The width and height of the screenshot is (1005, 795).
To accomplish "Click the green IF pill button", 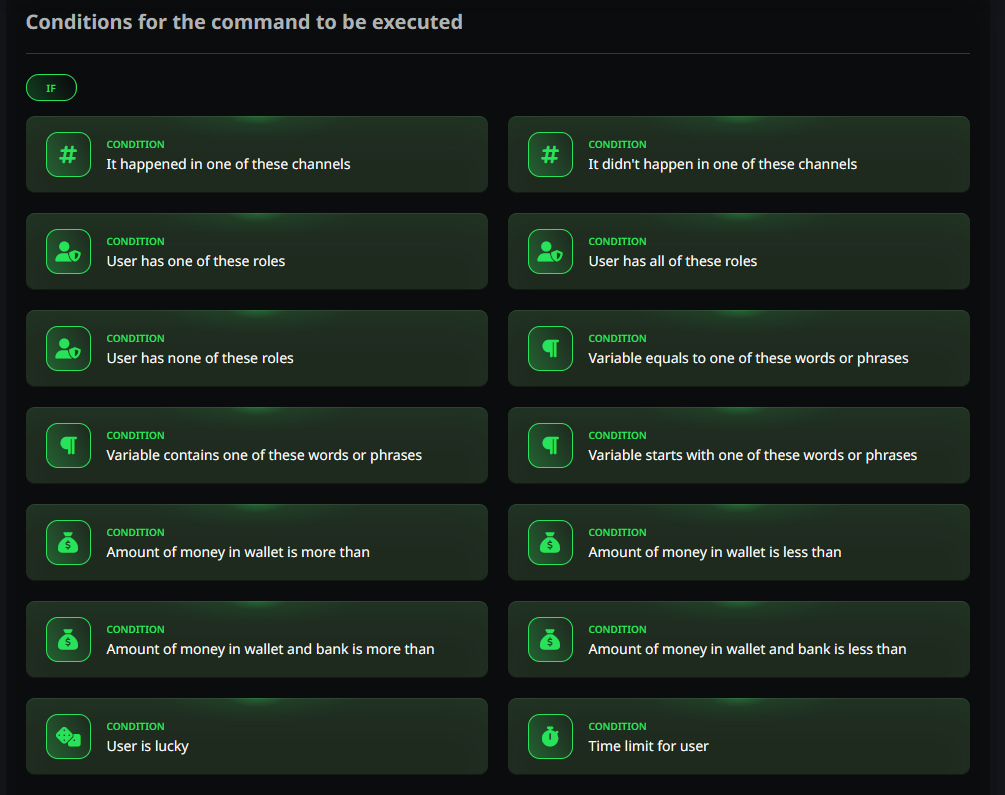I will tap(51, 88).
